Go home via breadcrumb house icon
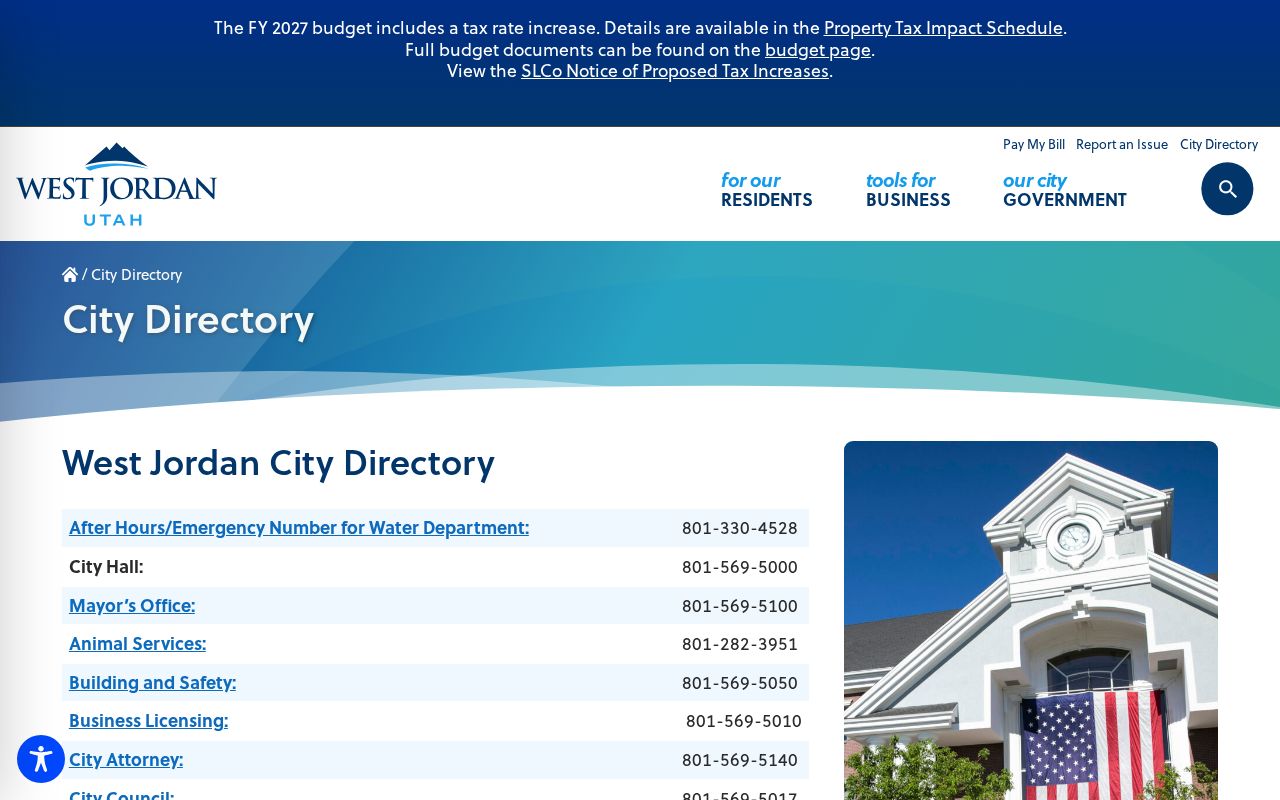The image size is (1280, 800). click(70, 274)
